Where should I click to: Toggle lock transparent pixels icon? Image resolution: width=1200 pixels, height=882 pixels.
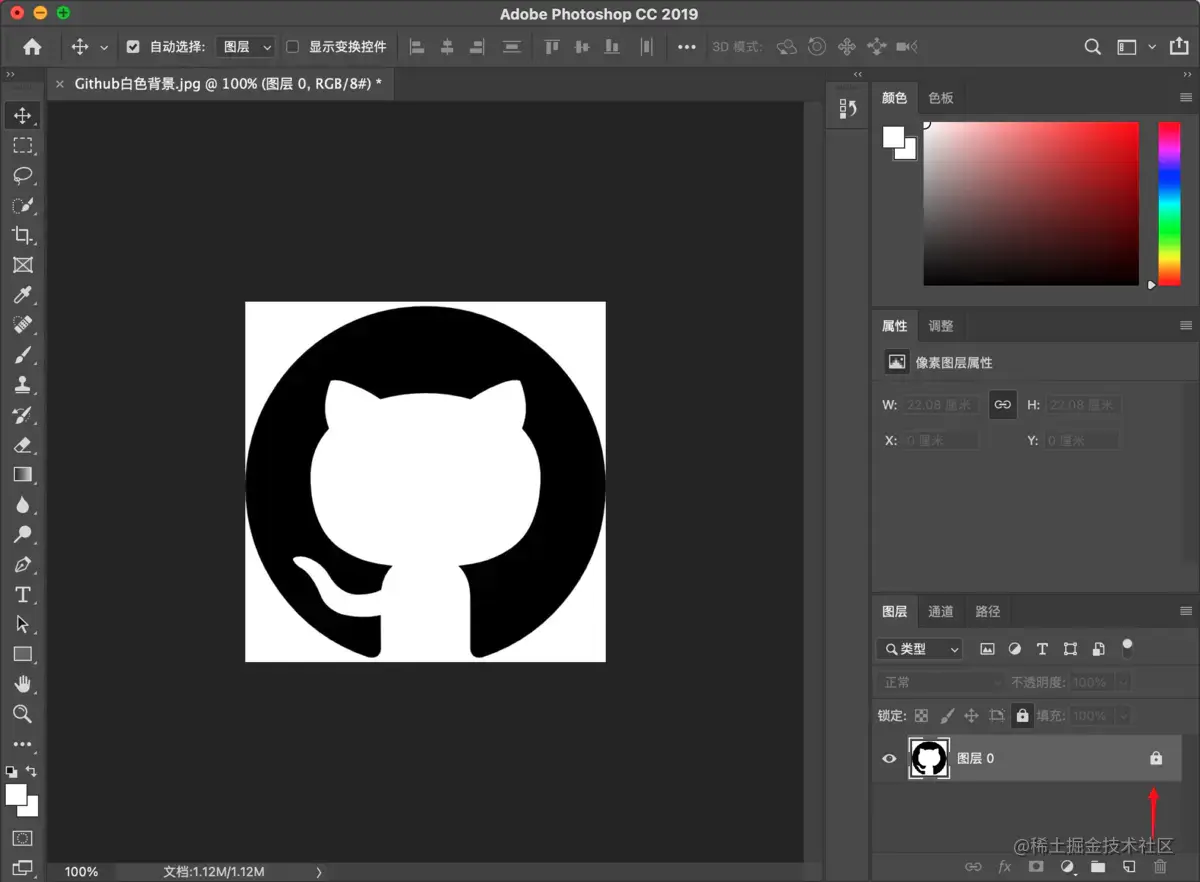921,716
